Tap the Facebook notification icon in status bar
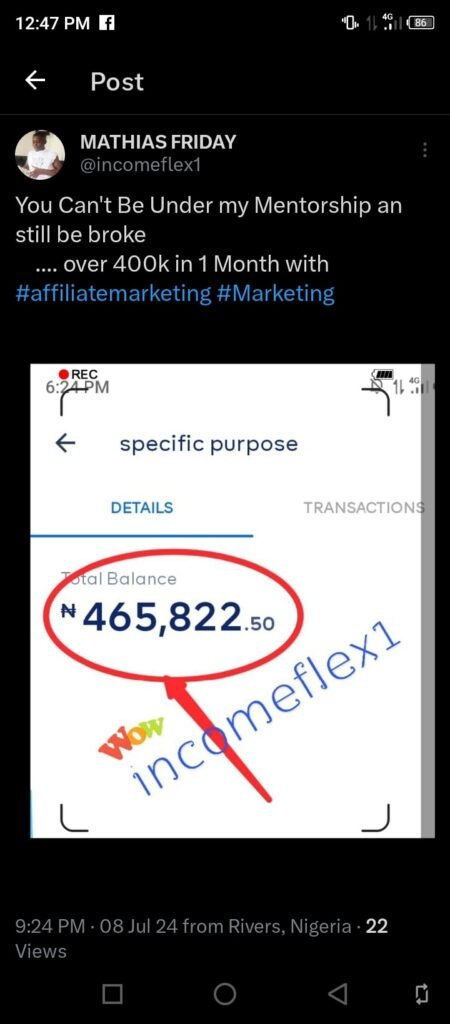The image size is (450, 1024). pyautogui.click(x=106, y=23)
